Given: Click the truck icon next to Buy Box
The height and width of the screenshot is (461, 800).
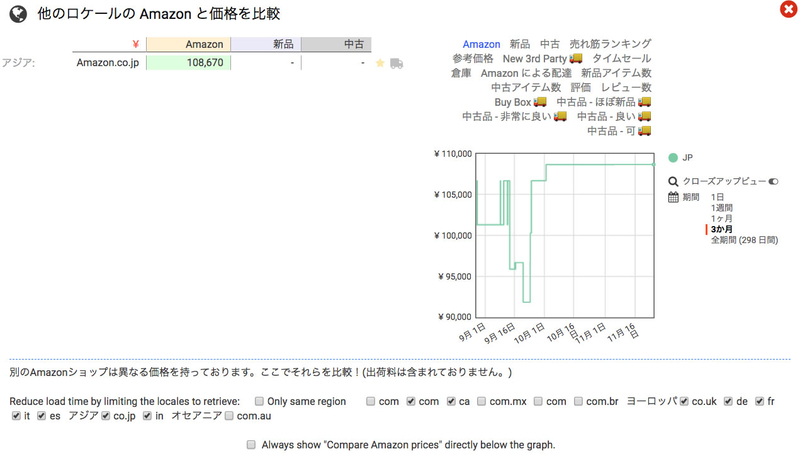Looking at the screenshot, I should pyautogui.click(x=540, y=102).
